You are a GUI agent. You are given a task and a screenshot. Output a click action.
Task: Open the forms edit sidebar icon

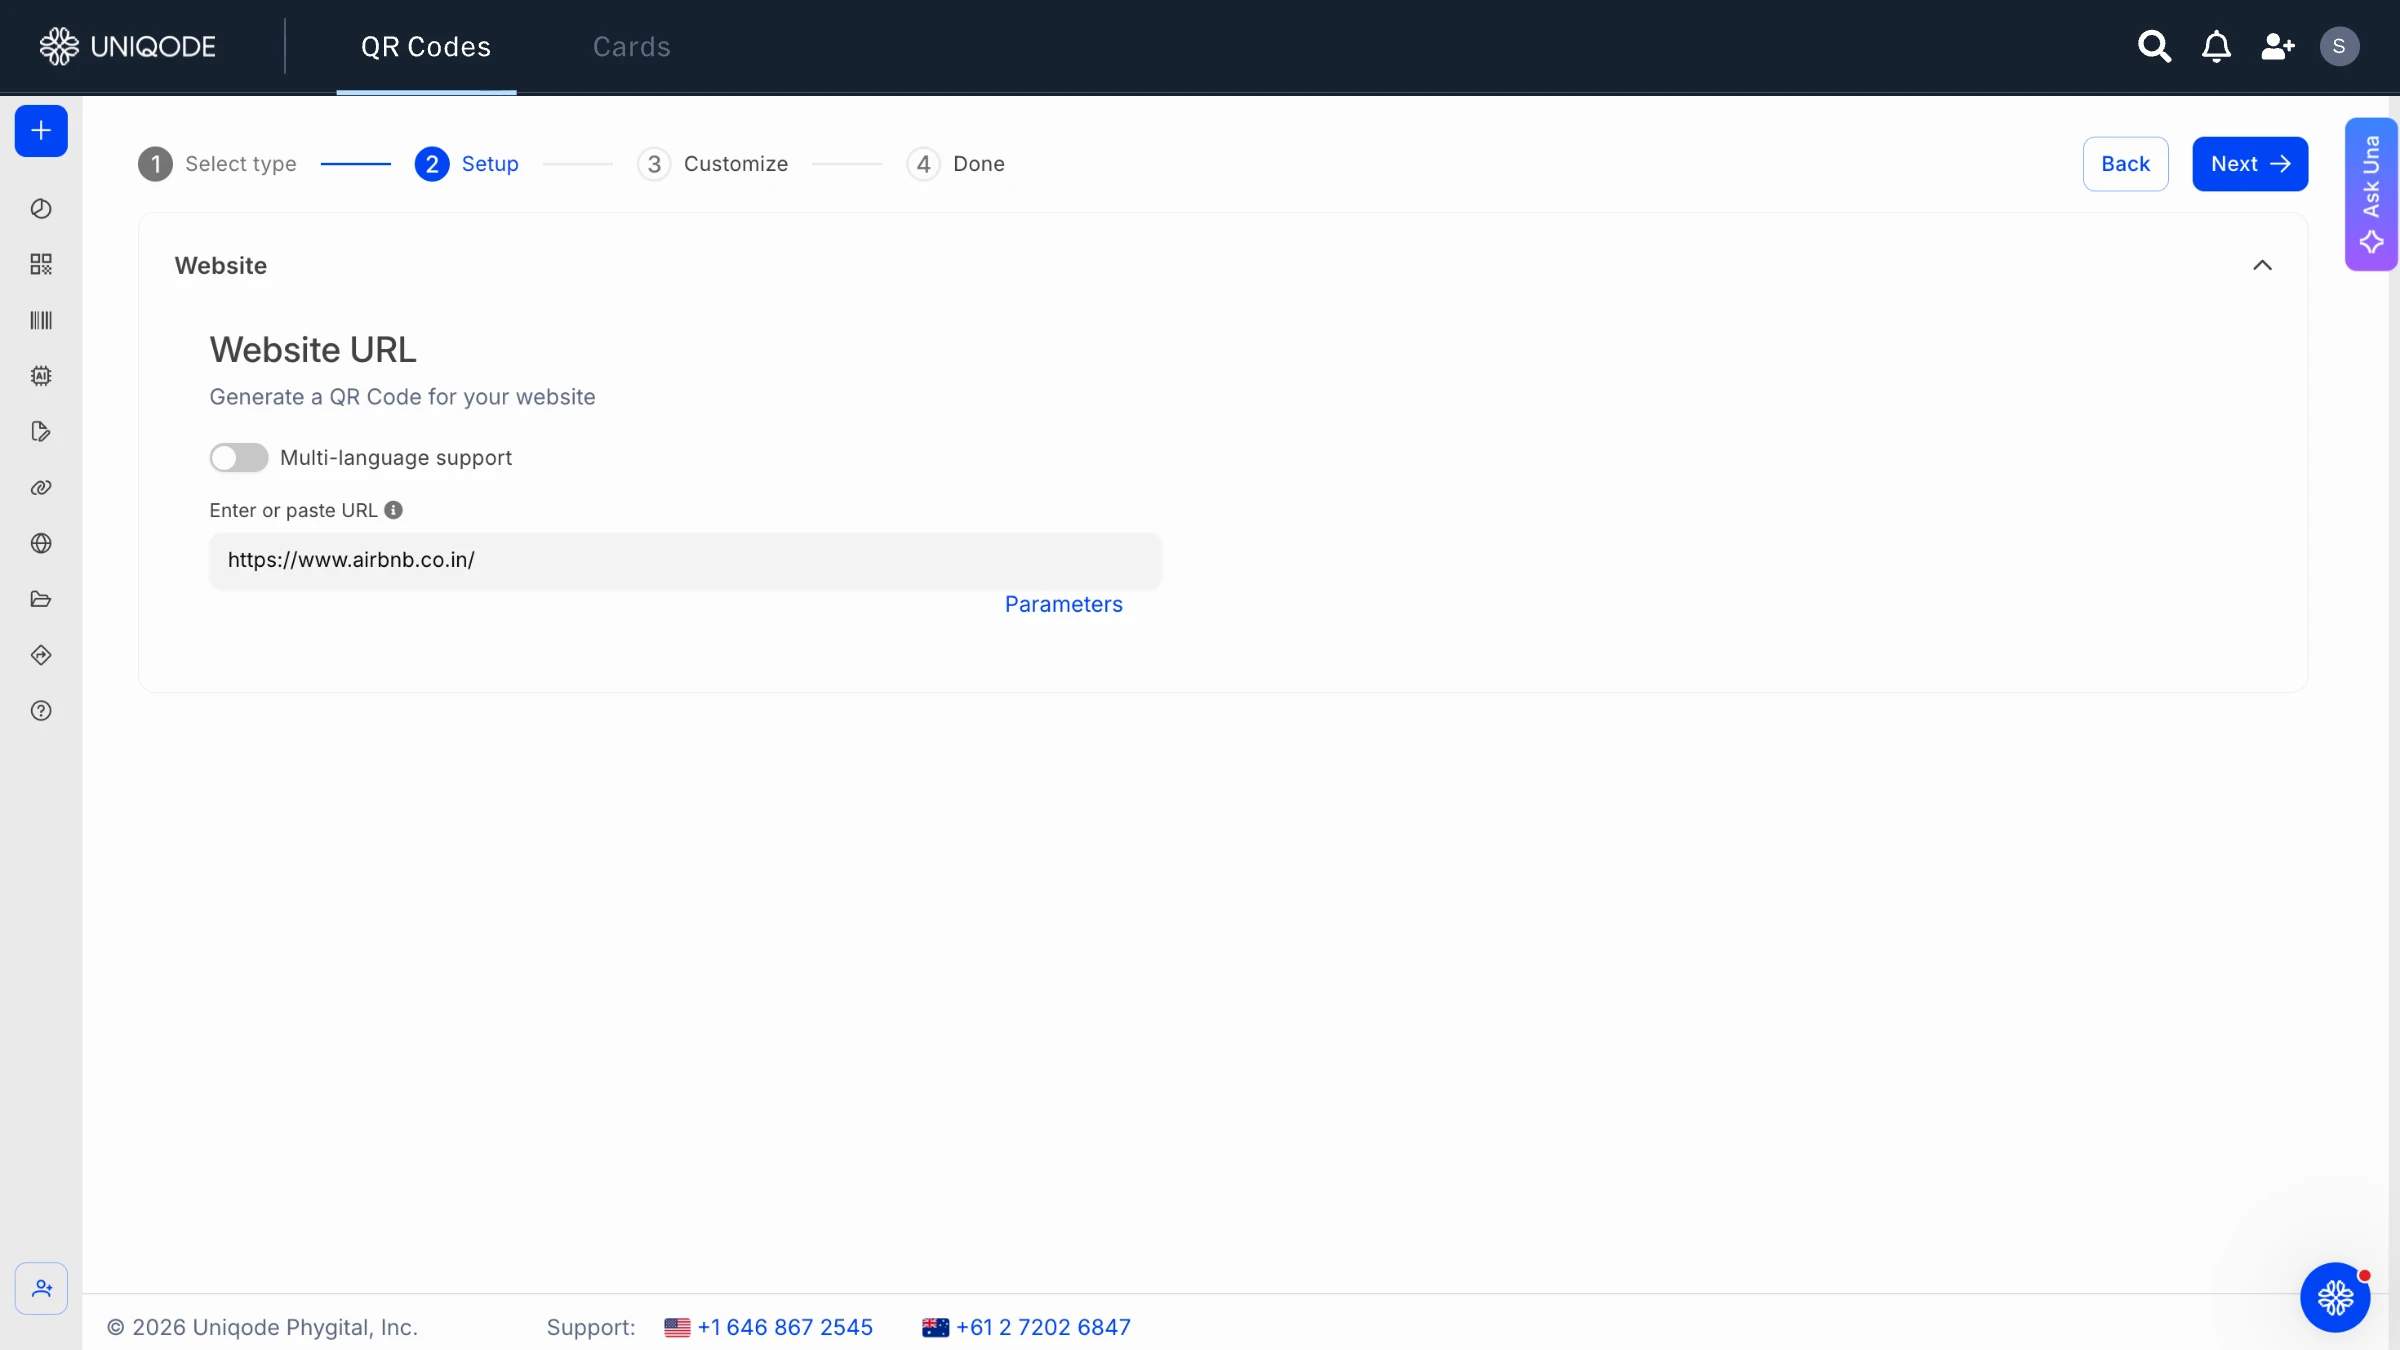(41, 432)
